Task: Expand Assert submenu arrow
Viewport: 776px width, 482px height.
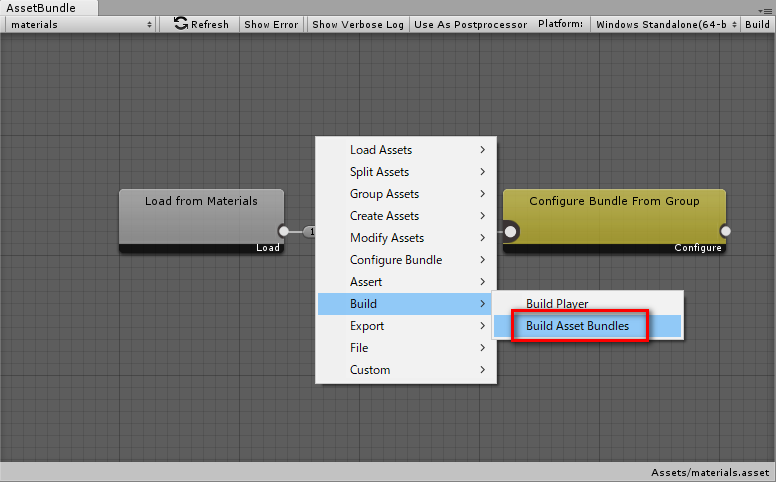Action: point(483,282)
